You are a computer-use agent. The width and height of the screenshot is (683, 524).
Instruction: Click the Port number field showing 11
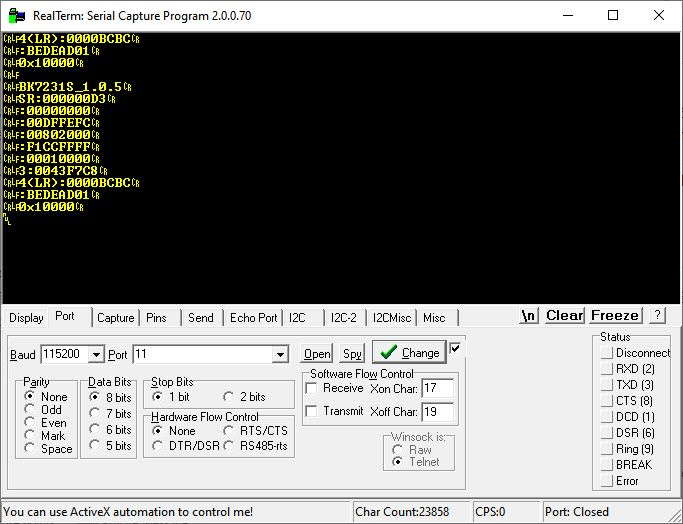tap(203, 354)
